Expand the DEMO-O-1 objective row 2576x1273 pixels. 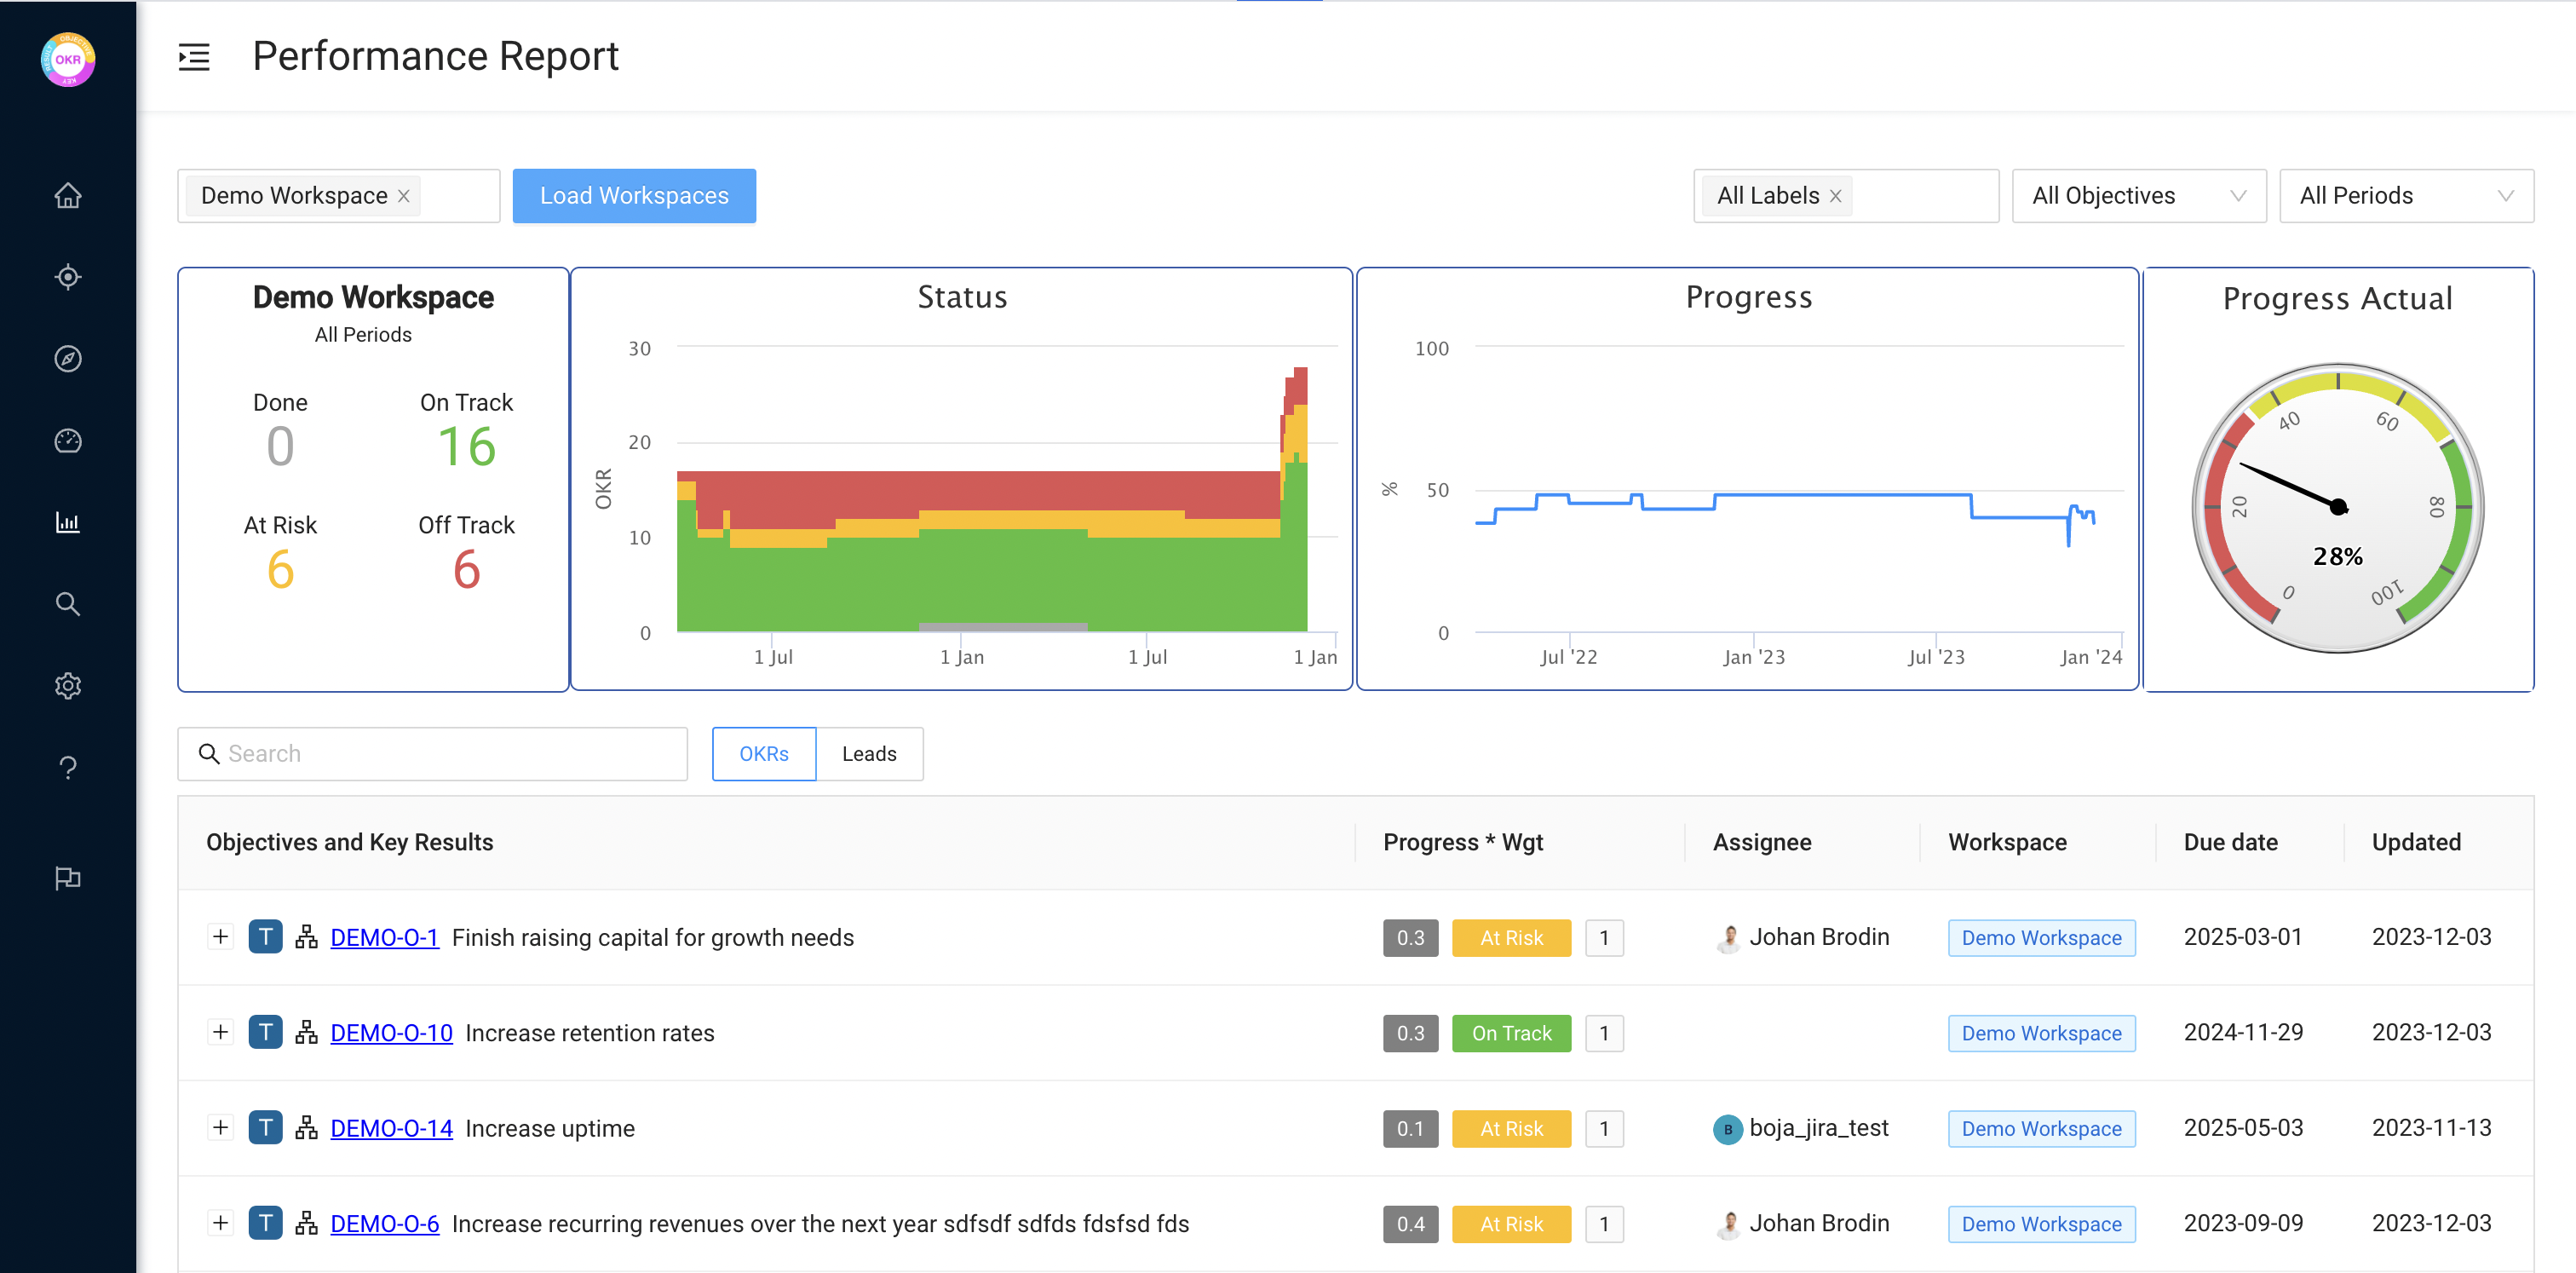pyautogui.click(x=221, y=937)
